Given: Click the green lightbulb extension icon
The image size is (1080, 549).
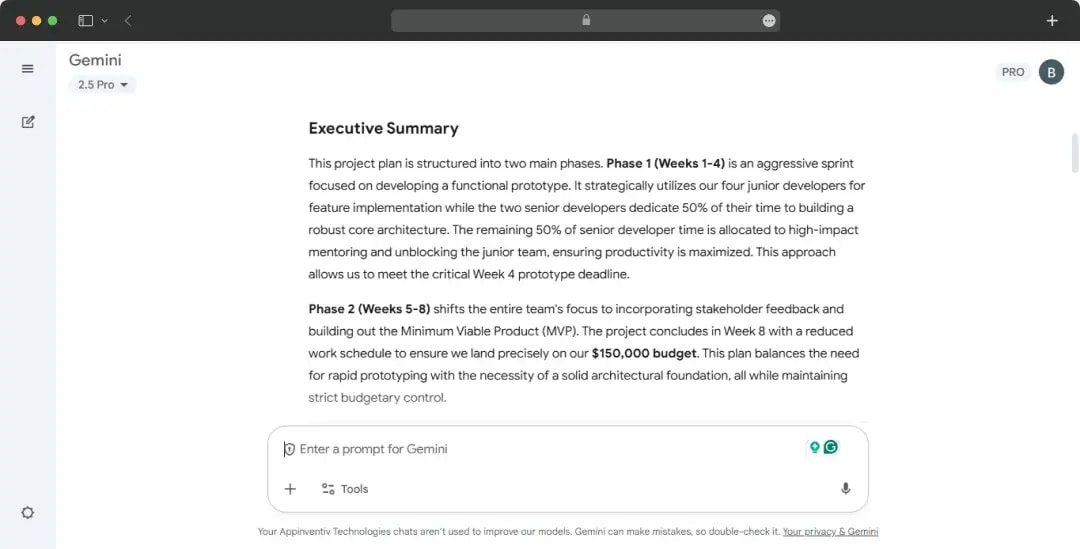Looking at the screenshot, I should 814,447.
